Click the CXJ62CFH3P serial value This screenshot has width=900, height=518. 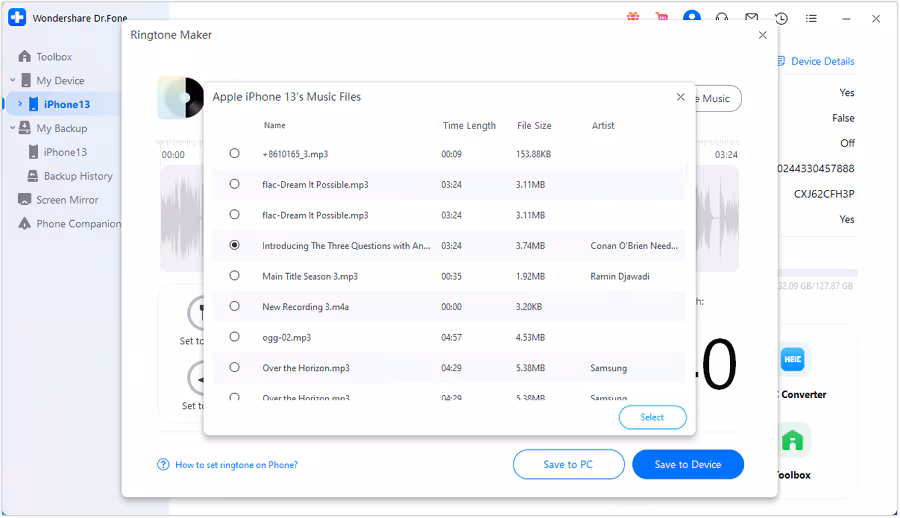tap(824, 194)
